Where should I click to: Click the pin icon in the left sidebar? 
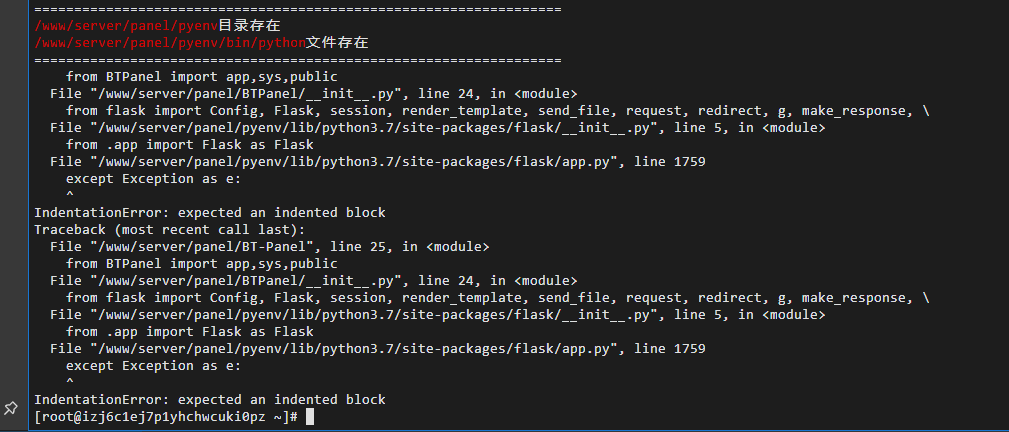[11, 408]
